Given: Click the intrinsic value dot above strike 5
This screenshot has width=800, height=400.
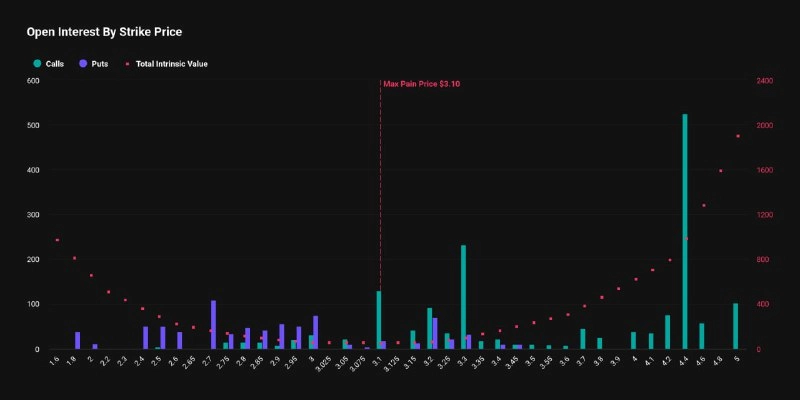Looking at the screenshot, I should click(x=738, y=136).
